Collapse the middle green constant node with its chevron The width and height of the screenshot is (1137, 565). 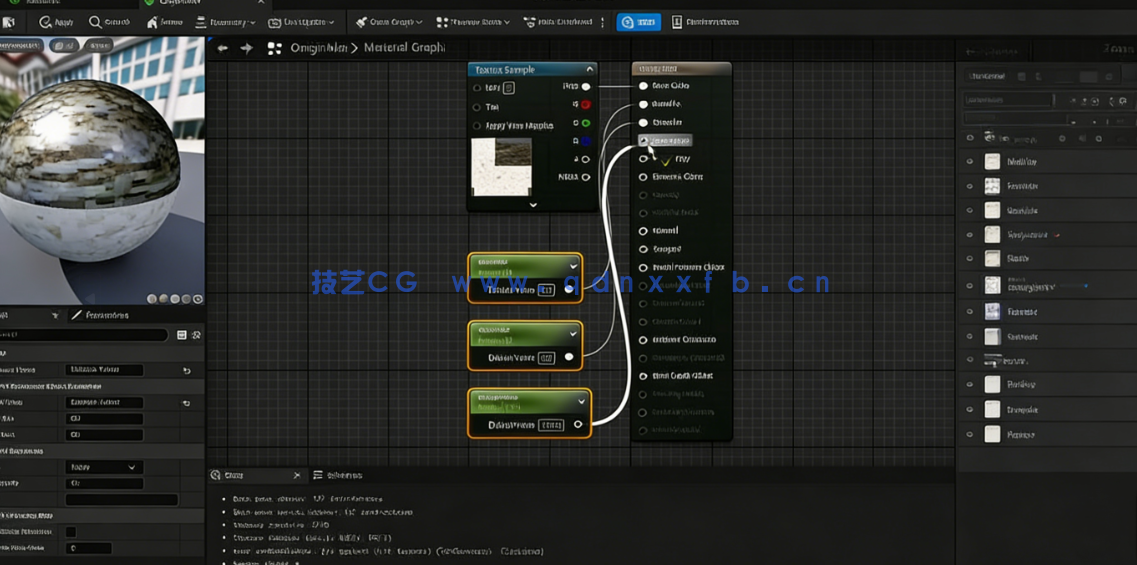click(x=574, y=334)
